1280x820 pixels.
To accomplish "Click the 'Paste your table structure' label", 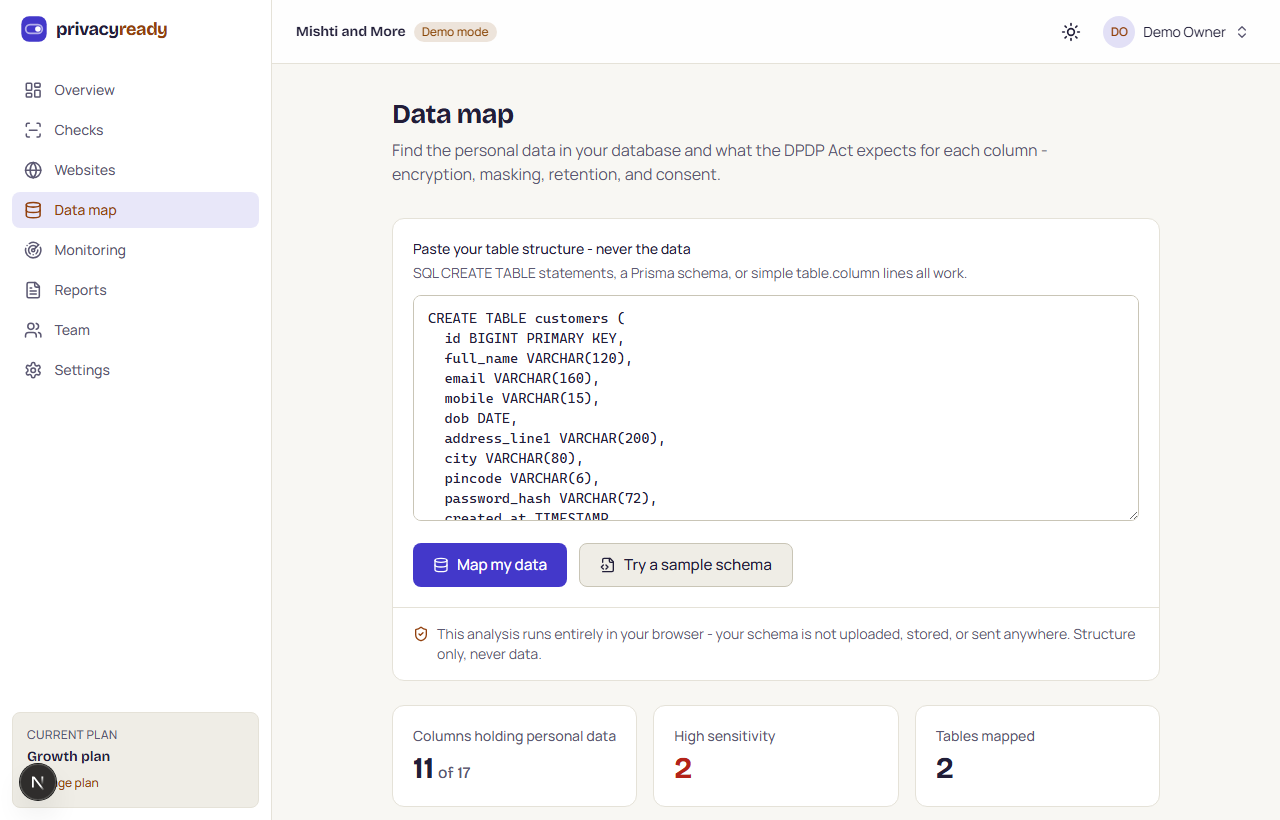I will (x=552, y=249).
